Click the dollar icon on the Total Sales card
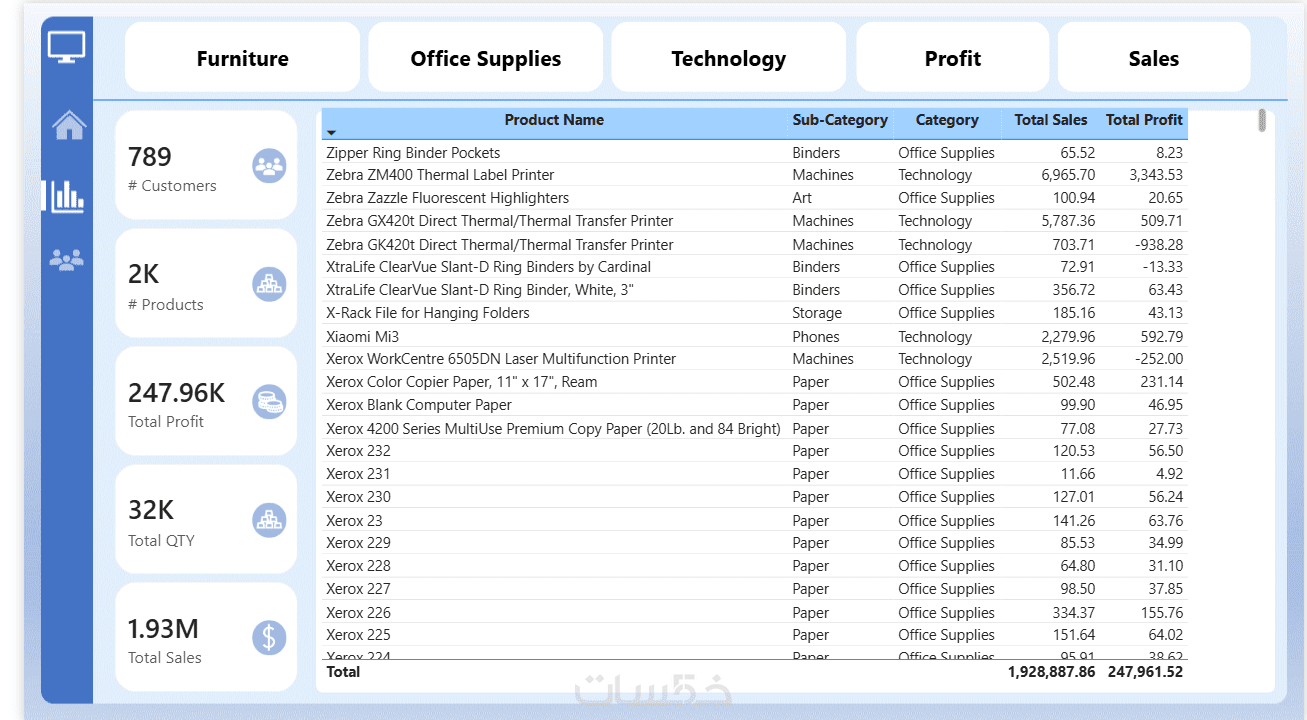The height and width of the screenshot is (720, 1307). [x=269, y=637]
